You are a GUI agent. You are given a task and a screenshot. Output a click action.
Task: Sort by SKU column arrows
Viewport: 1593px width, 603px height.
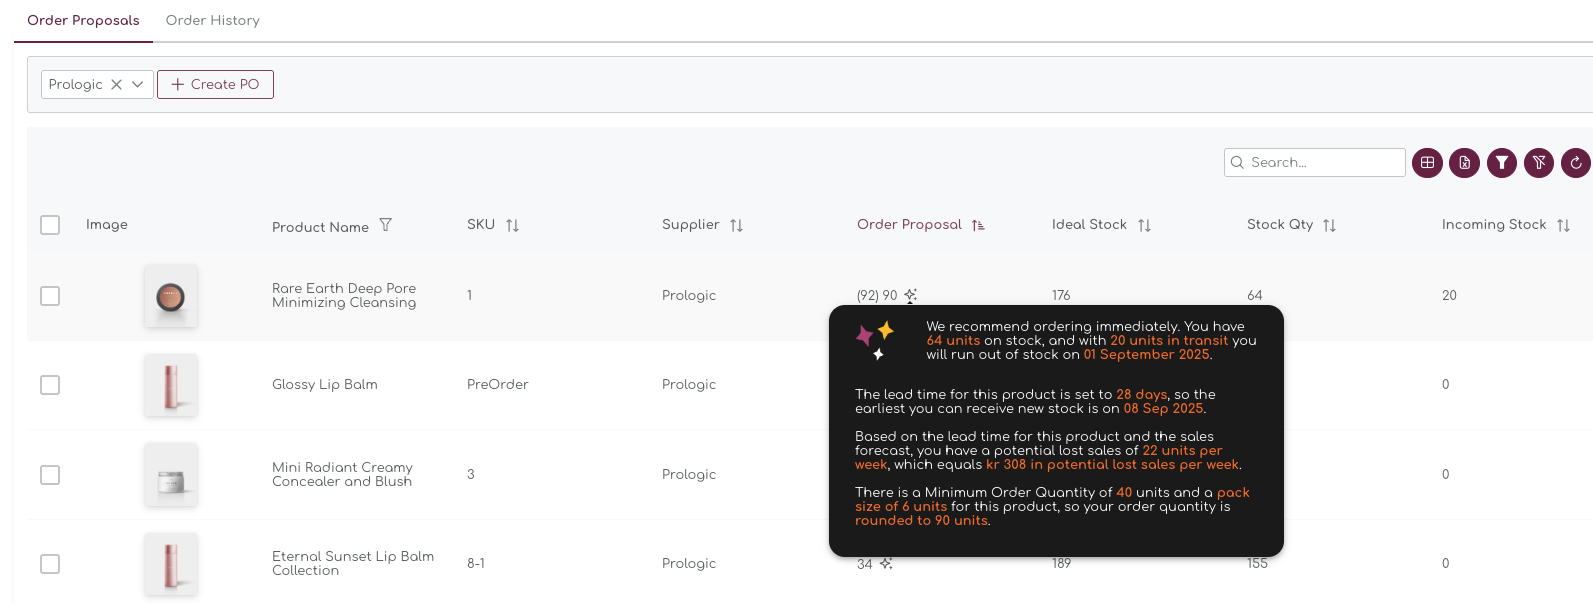pyautogui.click(x=512, y=225)
